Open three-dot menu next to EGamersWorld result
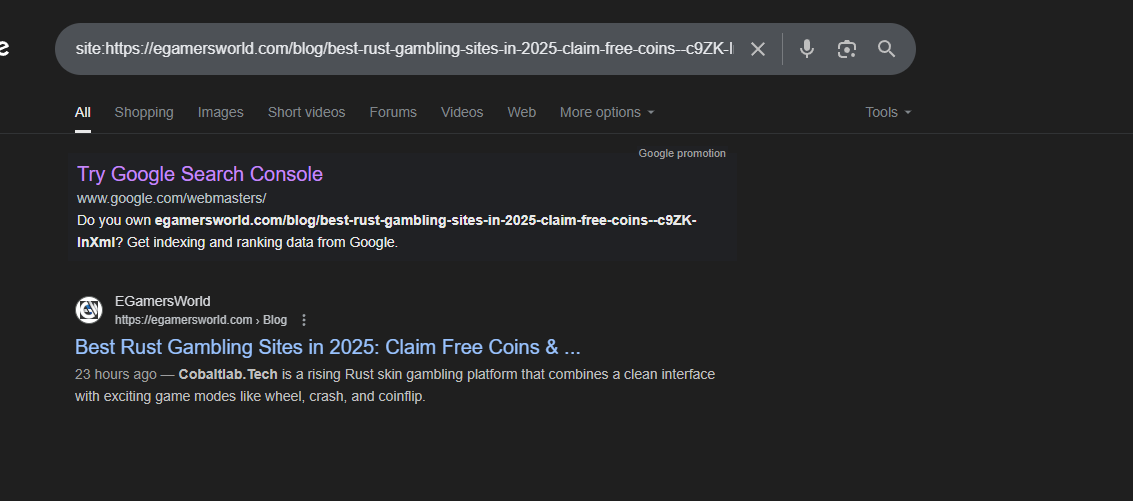 tap(304, 320)
